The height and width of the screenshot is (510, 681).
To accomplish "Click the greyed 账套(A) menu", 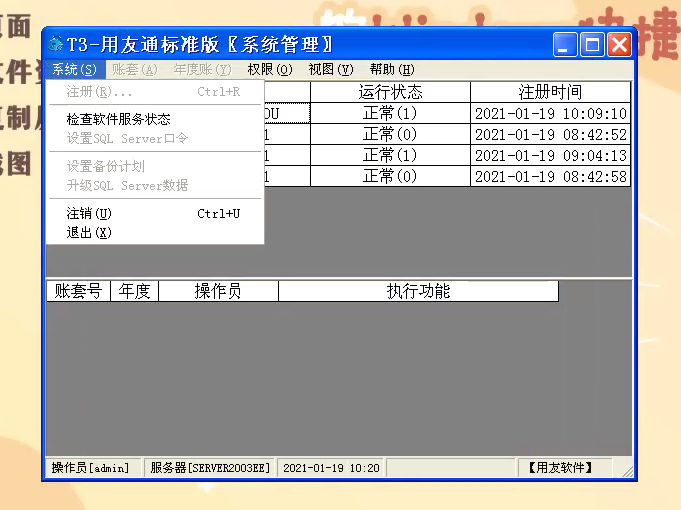I will click(x=135, y=70).
